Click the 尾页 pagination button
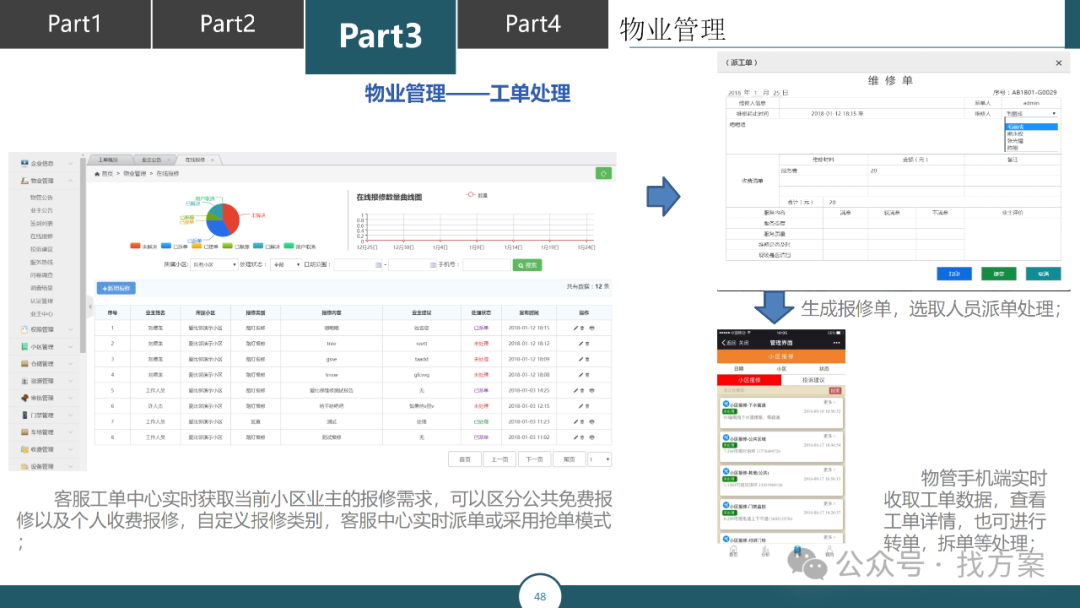Viewport: 1080px width, 608px height. 569,459
